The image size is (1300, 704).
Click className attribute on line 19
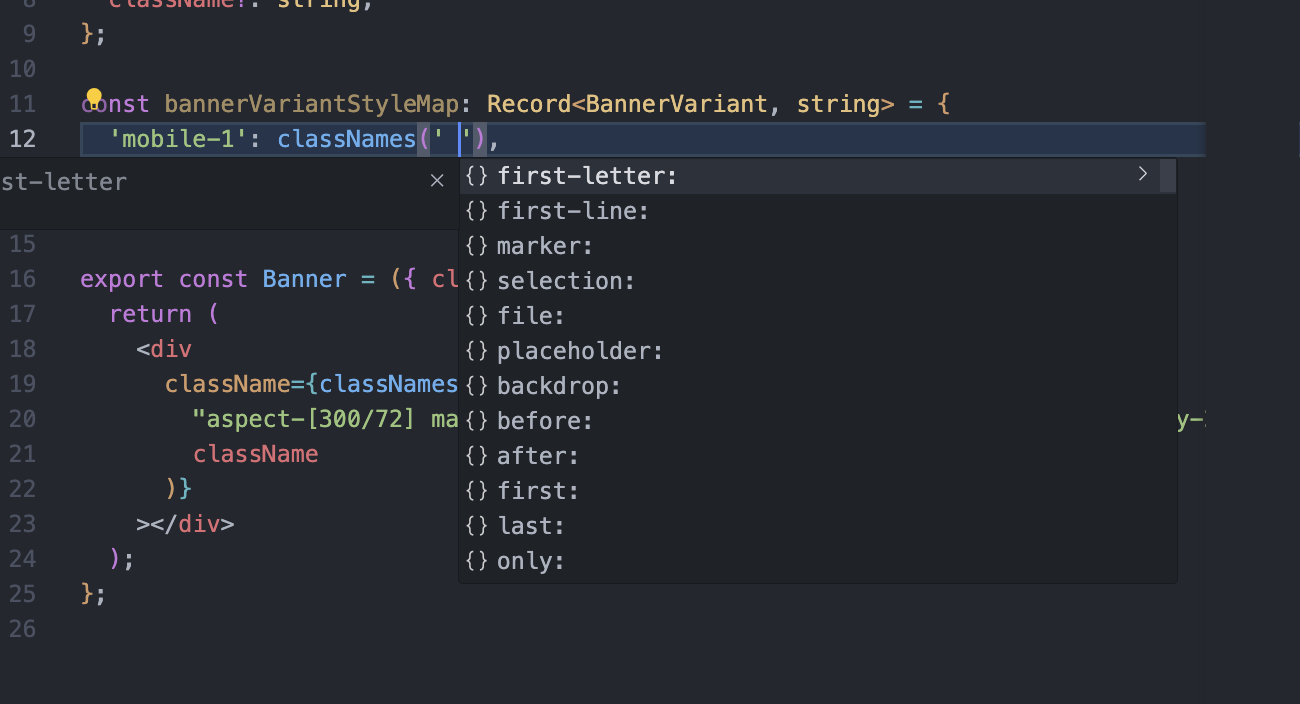click(x=227, y=384)
